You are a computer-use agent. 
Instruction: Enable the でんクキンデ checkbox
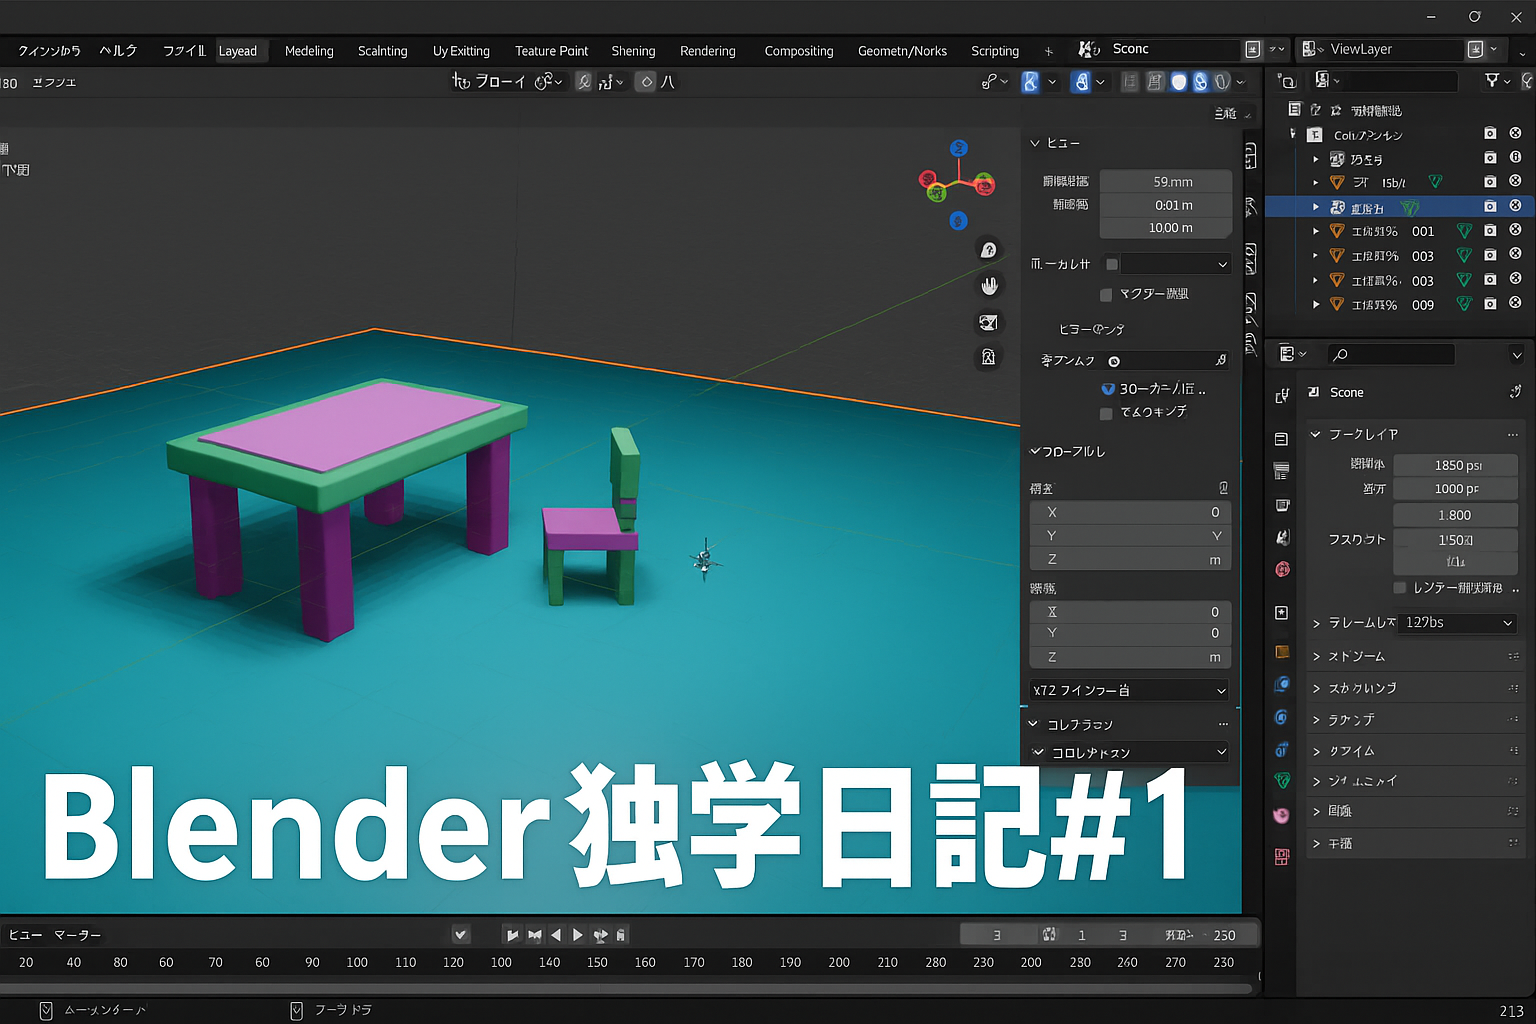pos(1106,413)
